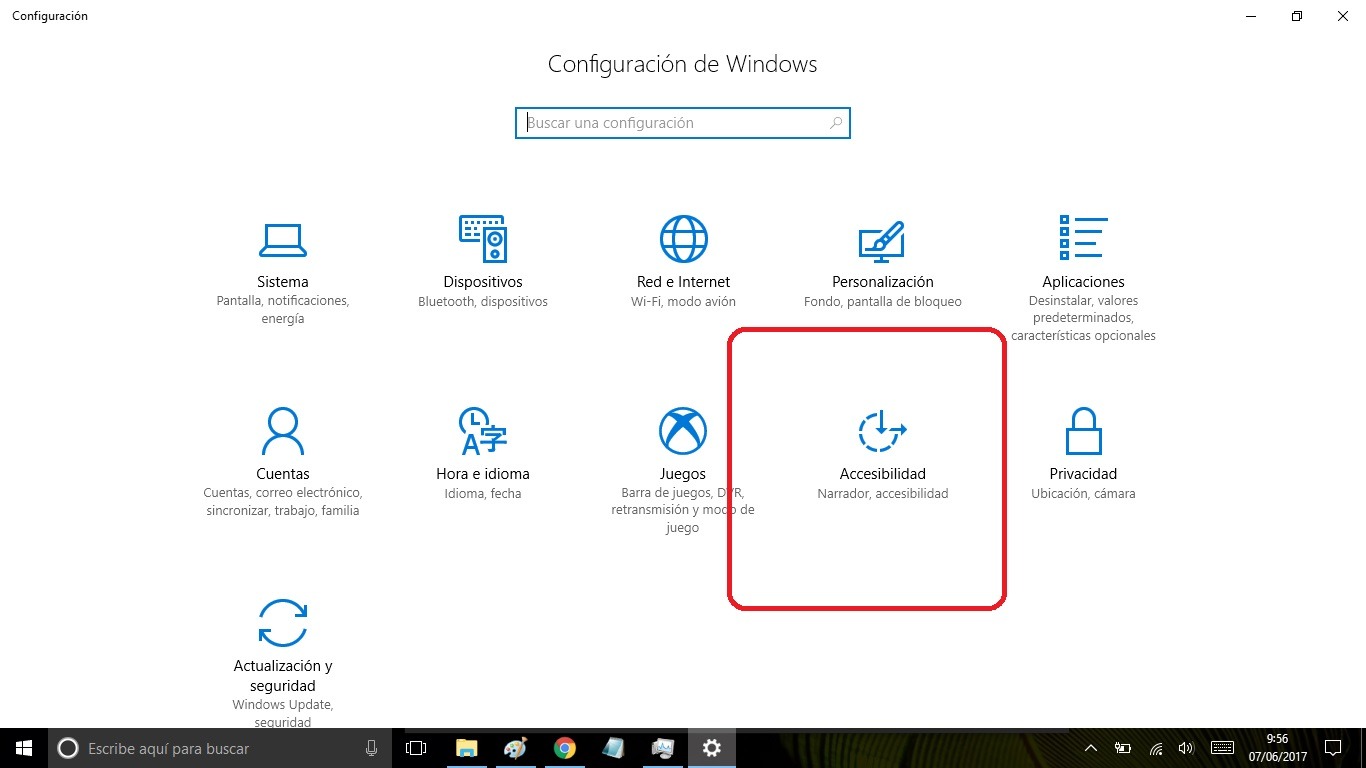Open the Aplicaciones settings tile
Viewport: 1366px width, 768px height.
tap(1083, 279)
